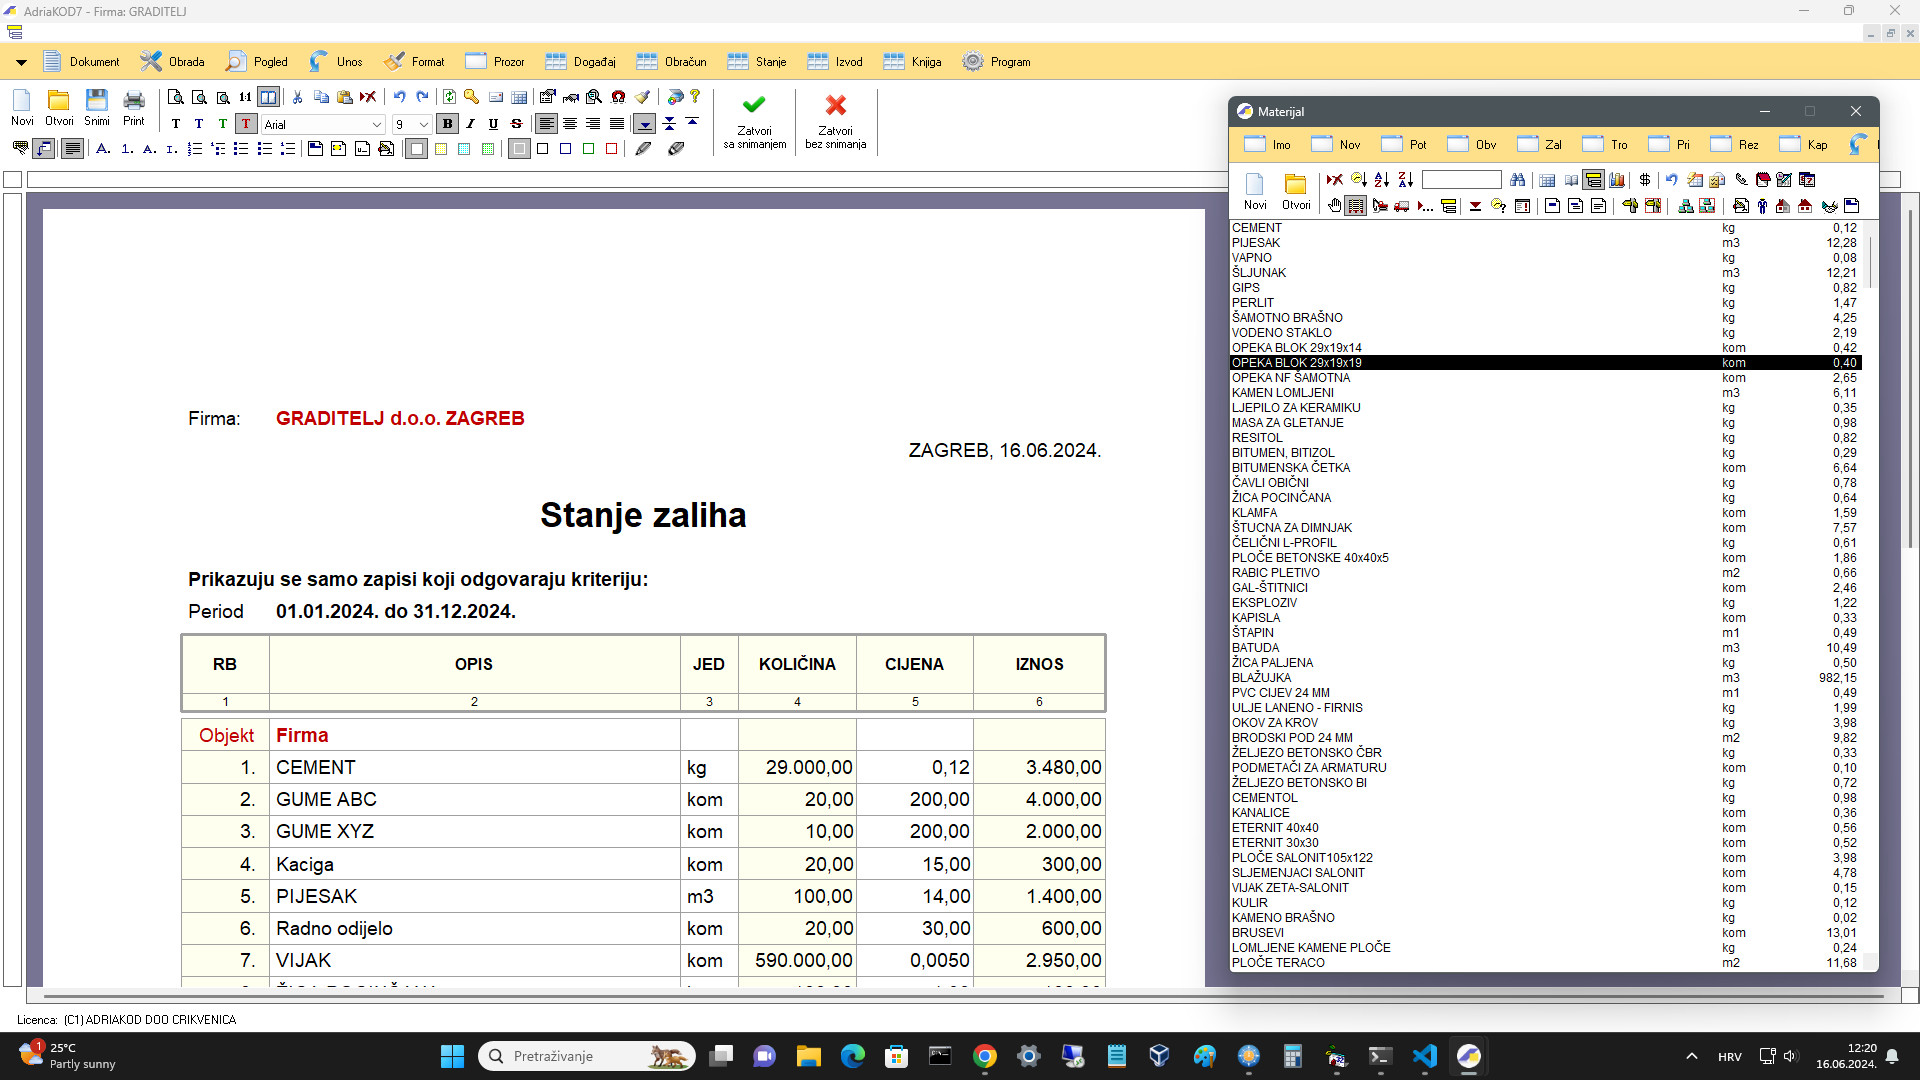Click the red truck icon in Materijal
This screenshot has height=1080, width=1920.
point(1401,206)
